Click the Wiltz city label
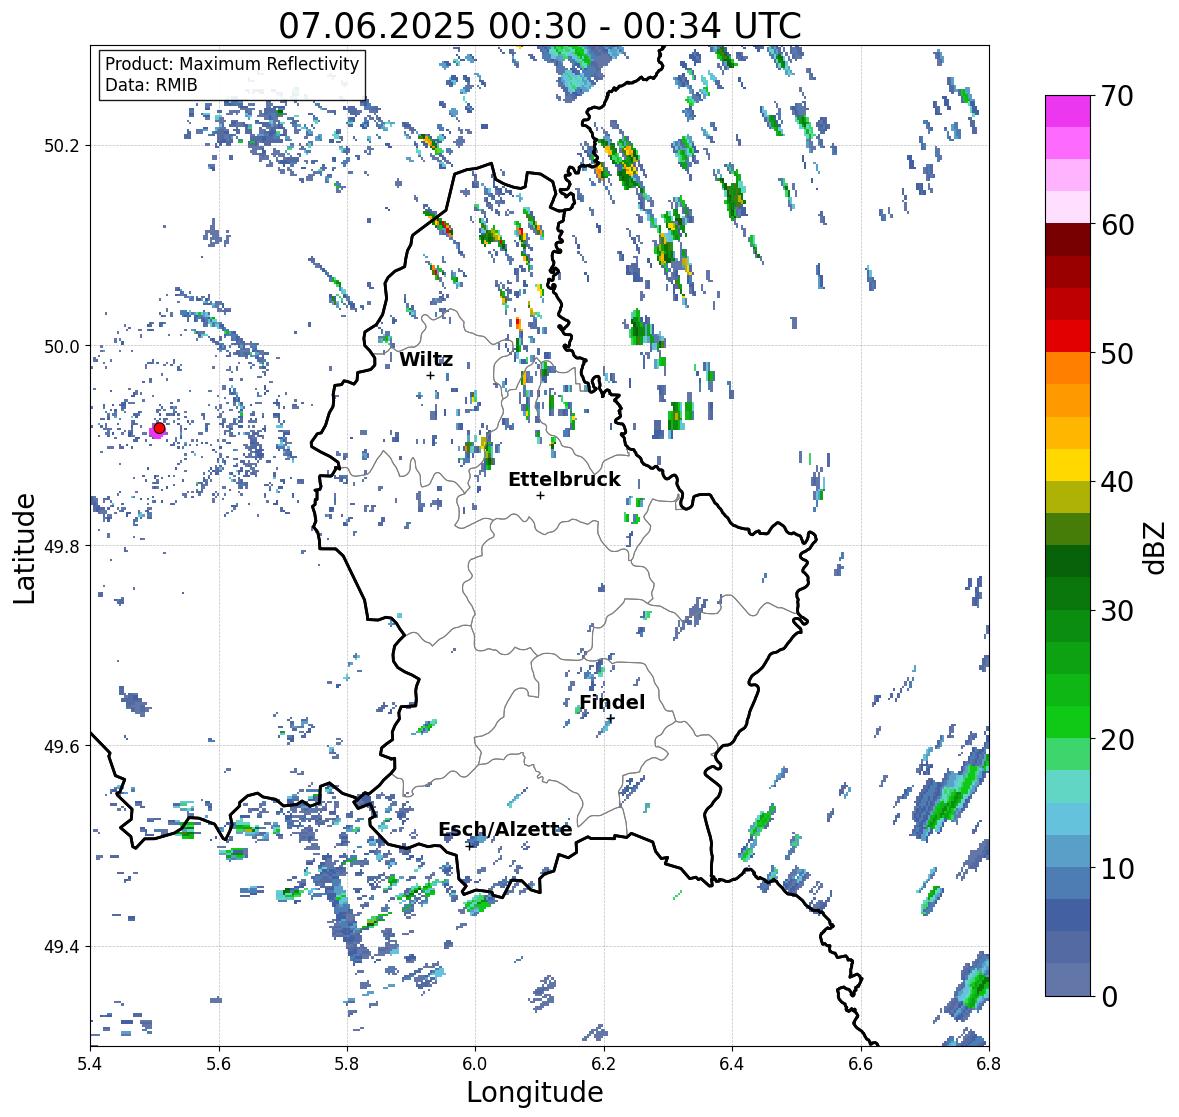1179x1117 pixels. (x=426, y=359)
